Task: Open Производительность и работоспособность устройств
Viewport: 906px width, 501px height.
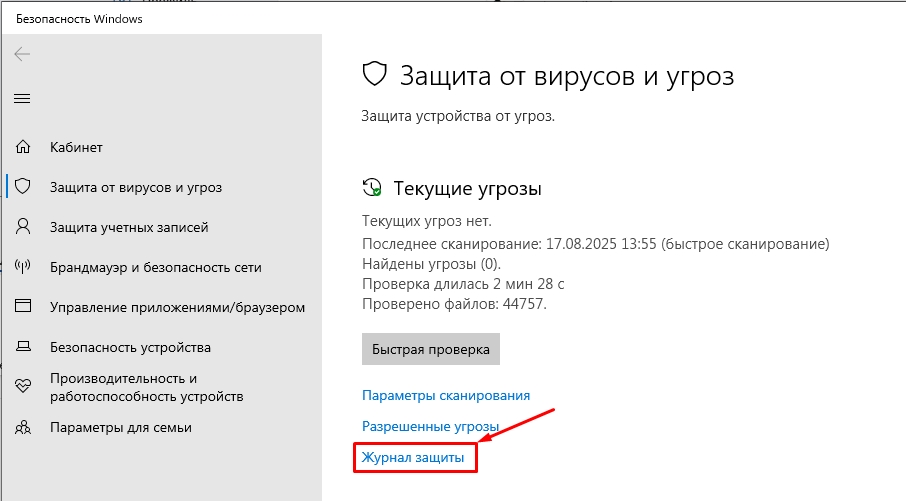Action: (x=146, y=387)
